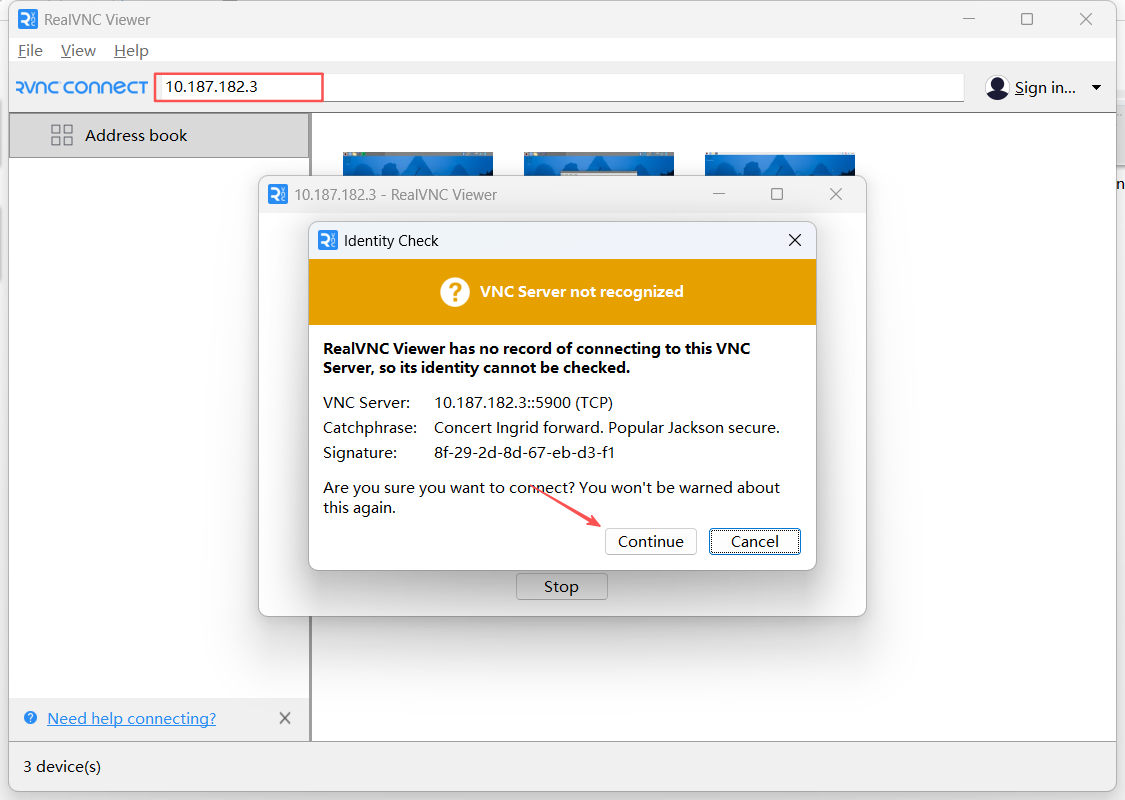
Task: Click Cancel in Identity Check dialog
Action: [755, 542]
